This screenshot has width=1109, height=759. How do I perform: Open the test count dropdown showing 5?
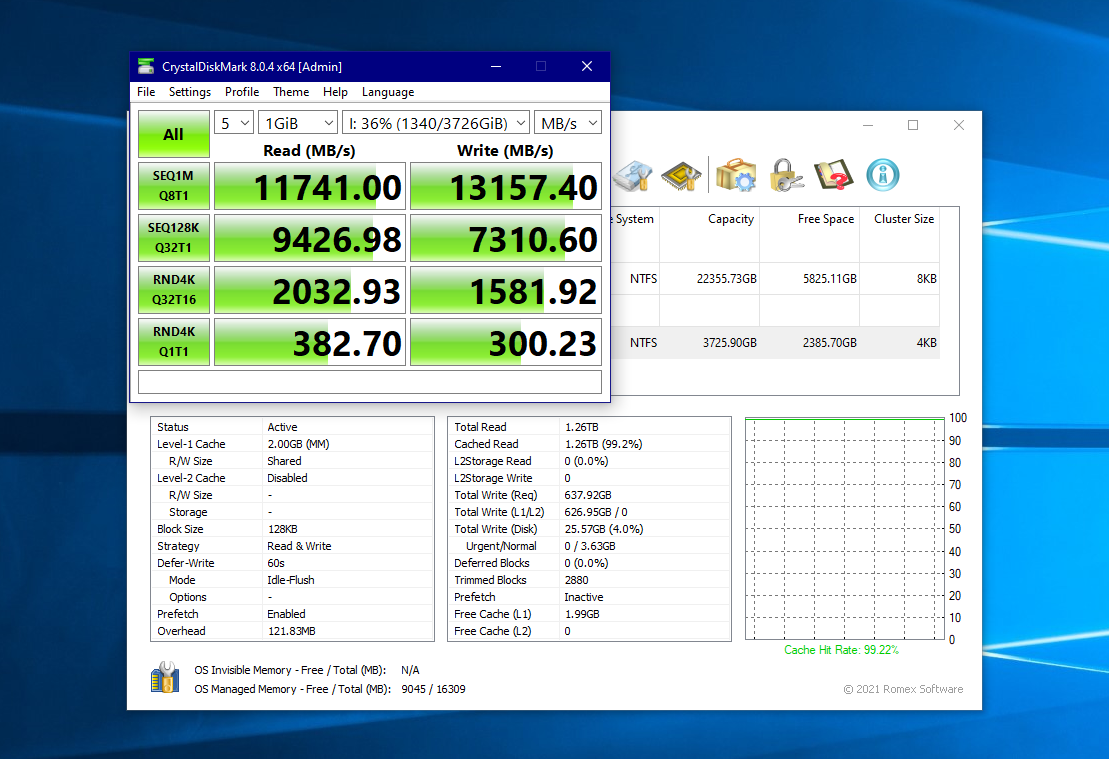(234, 123)
